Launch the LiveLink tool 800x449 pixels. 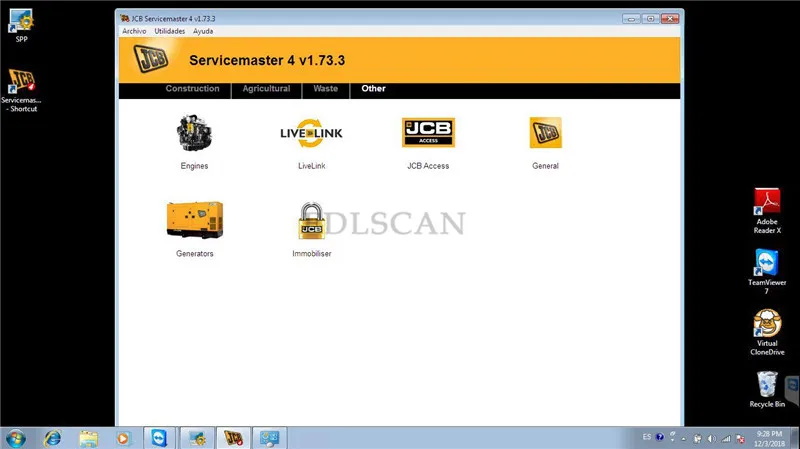coord(311,133)
